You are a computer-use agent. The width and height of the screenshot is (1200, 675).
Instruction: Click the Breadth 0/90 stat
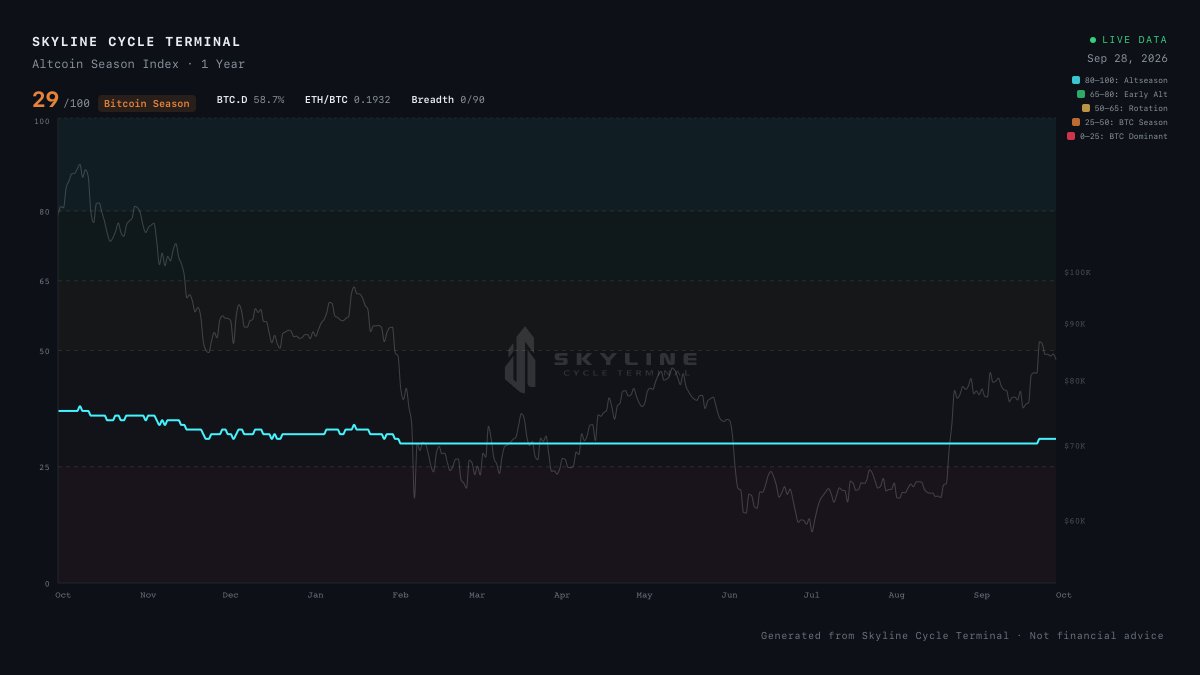448,100
